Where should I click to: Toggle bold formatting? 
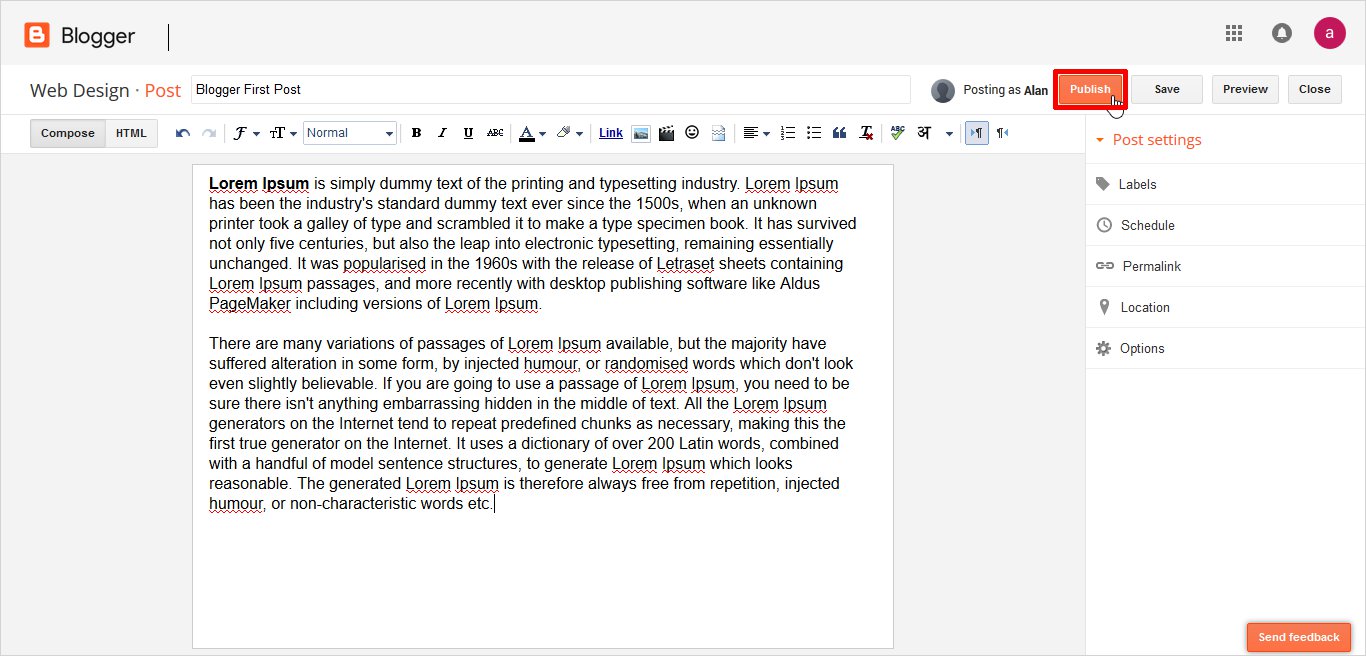(x=416, y=133)
